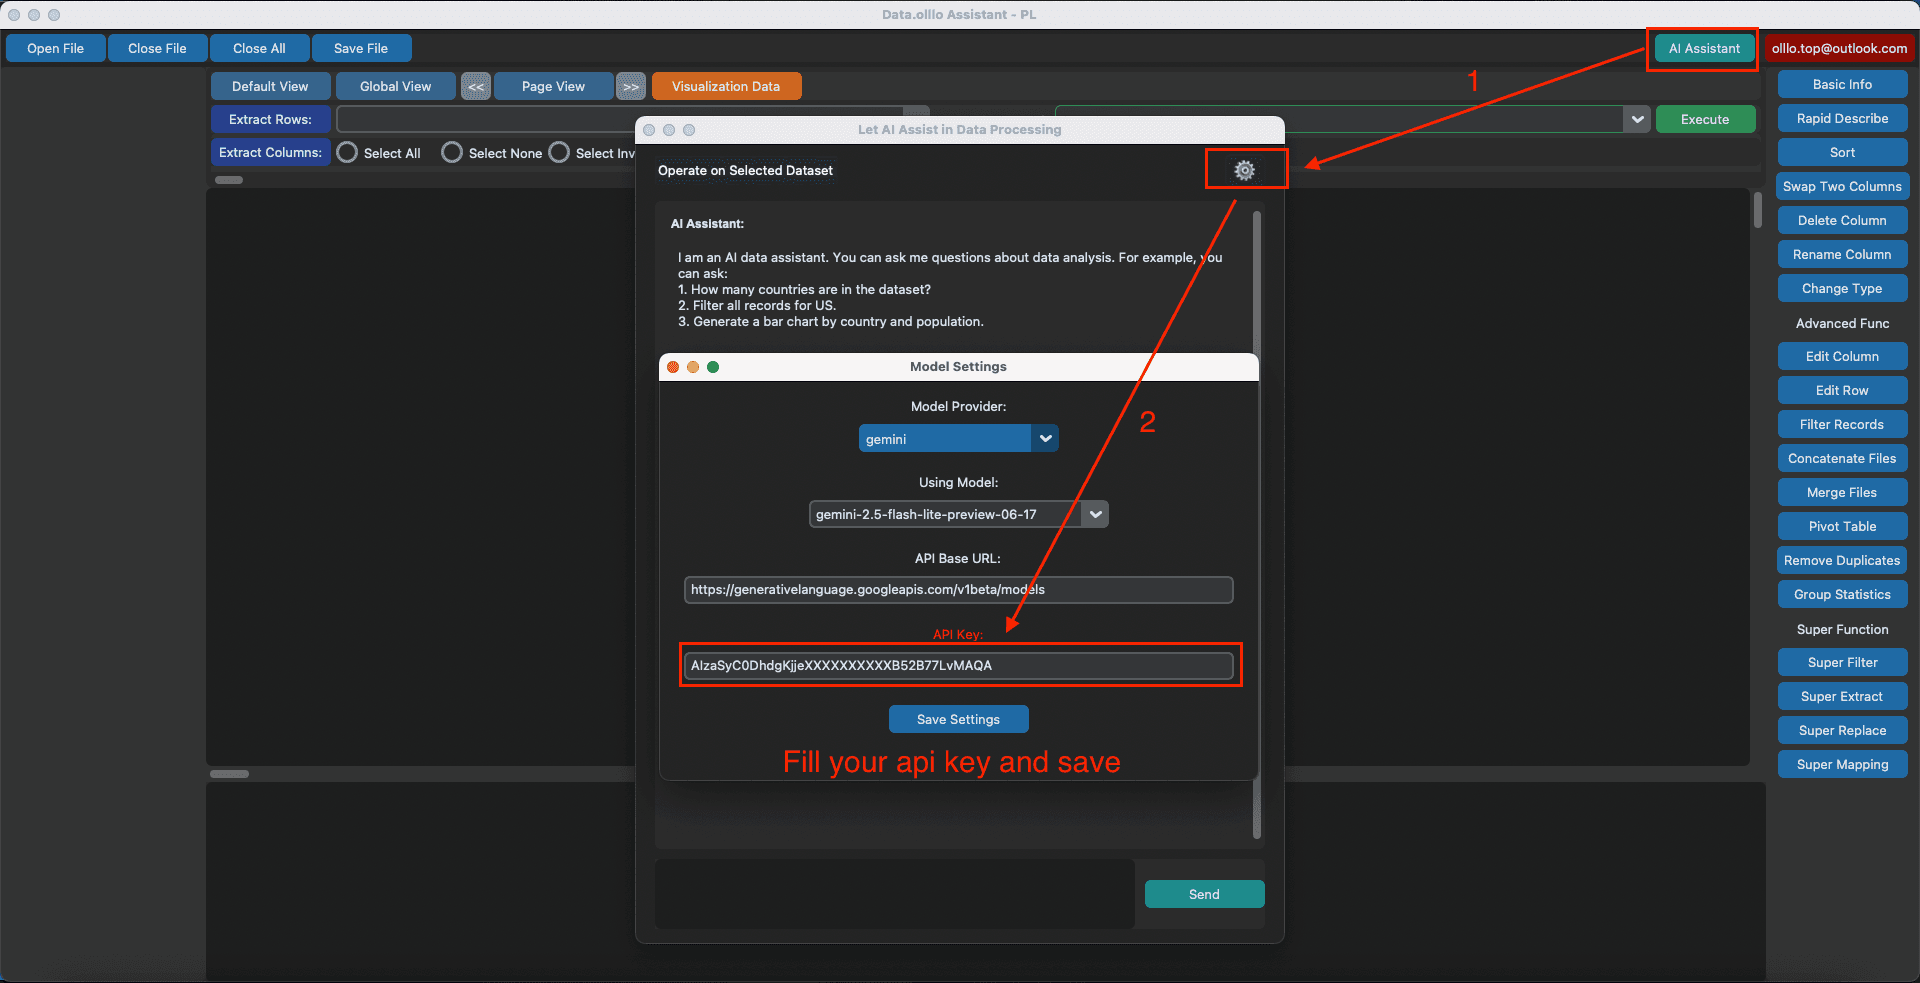This screenshot has width=1920, height=983.
Task: Click Remove Duplicates in the sidebar
Action: [x=1841, y=560]
